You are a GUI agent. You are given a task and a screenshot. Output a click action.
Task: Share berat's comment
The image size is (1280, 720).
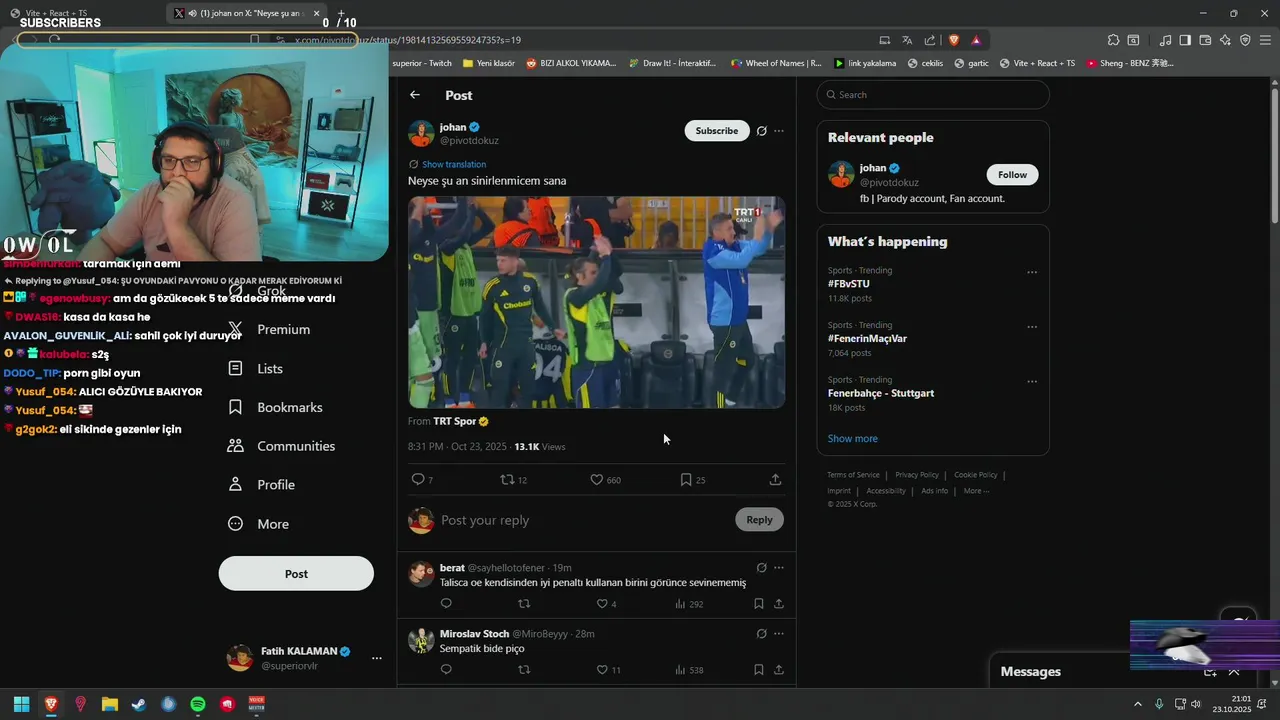coord(779,604)
